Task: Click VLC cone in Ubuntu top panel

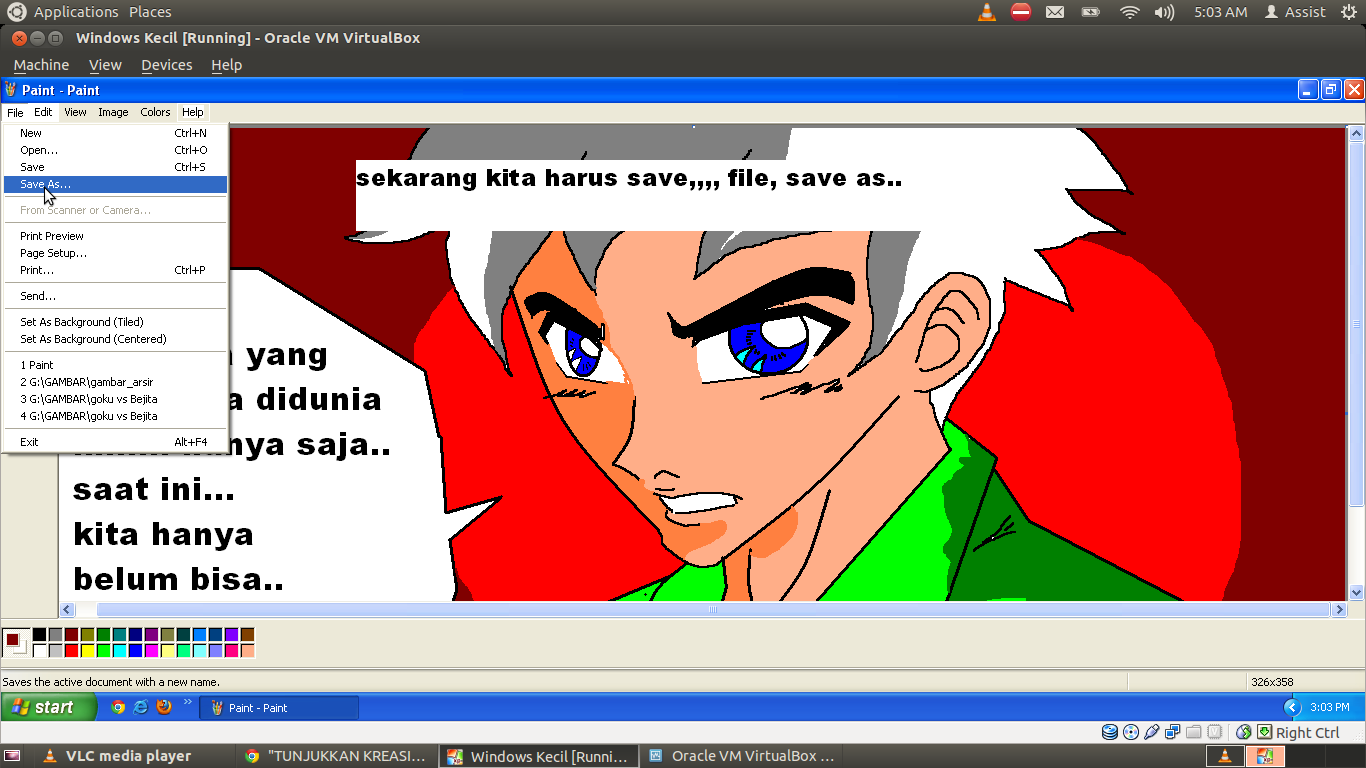Action: tap(987, 12)
